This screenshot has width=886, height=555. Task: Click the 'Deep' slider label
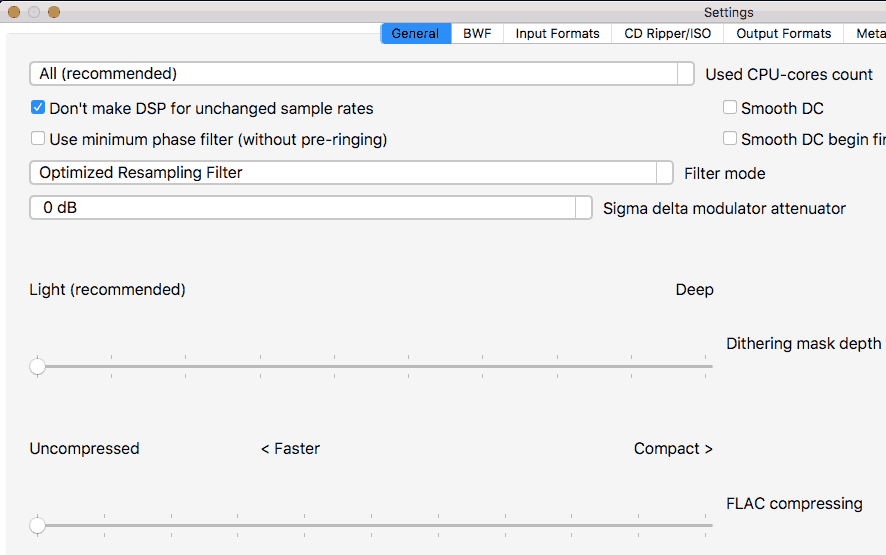(694, 289)
